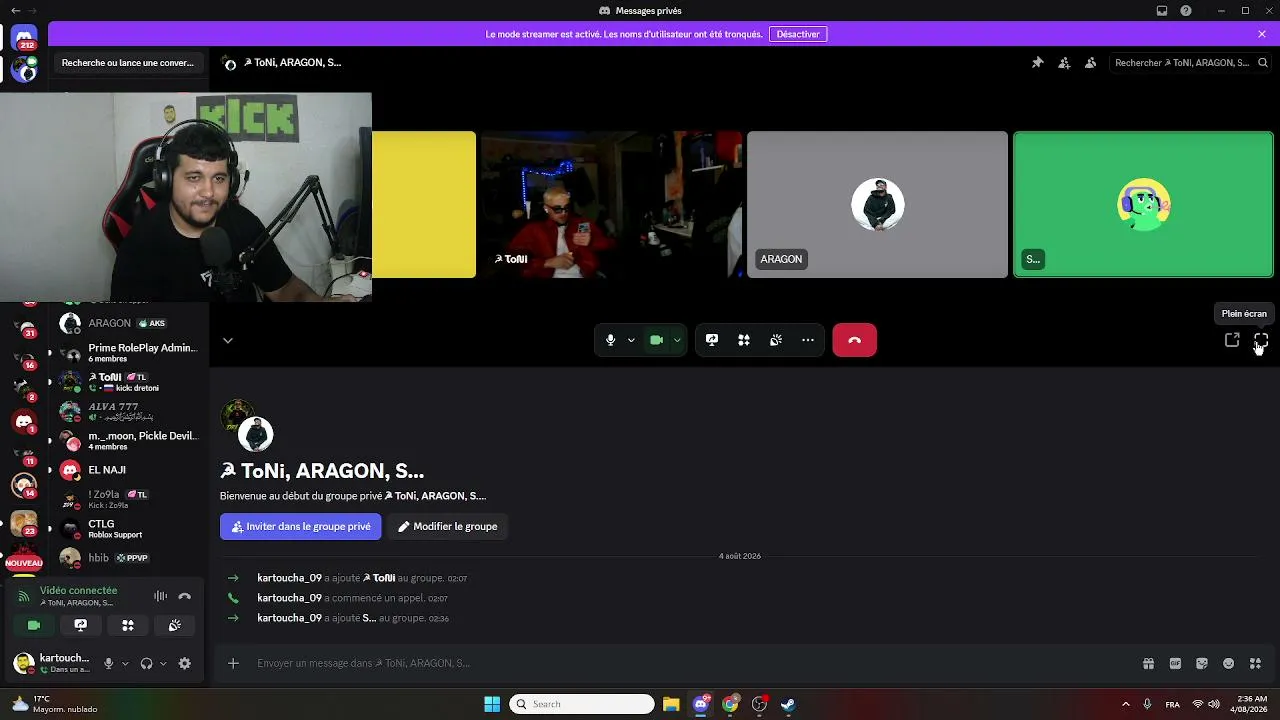Image resolution: width=1280 pixels, height=720 pixels.
Task: Hang up with the red disconnect button
Action: (854, 340)
